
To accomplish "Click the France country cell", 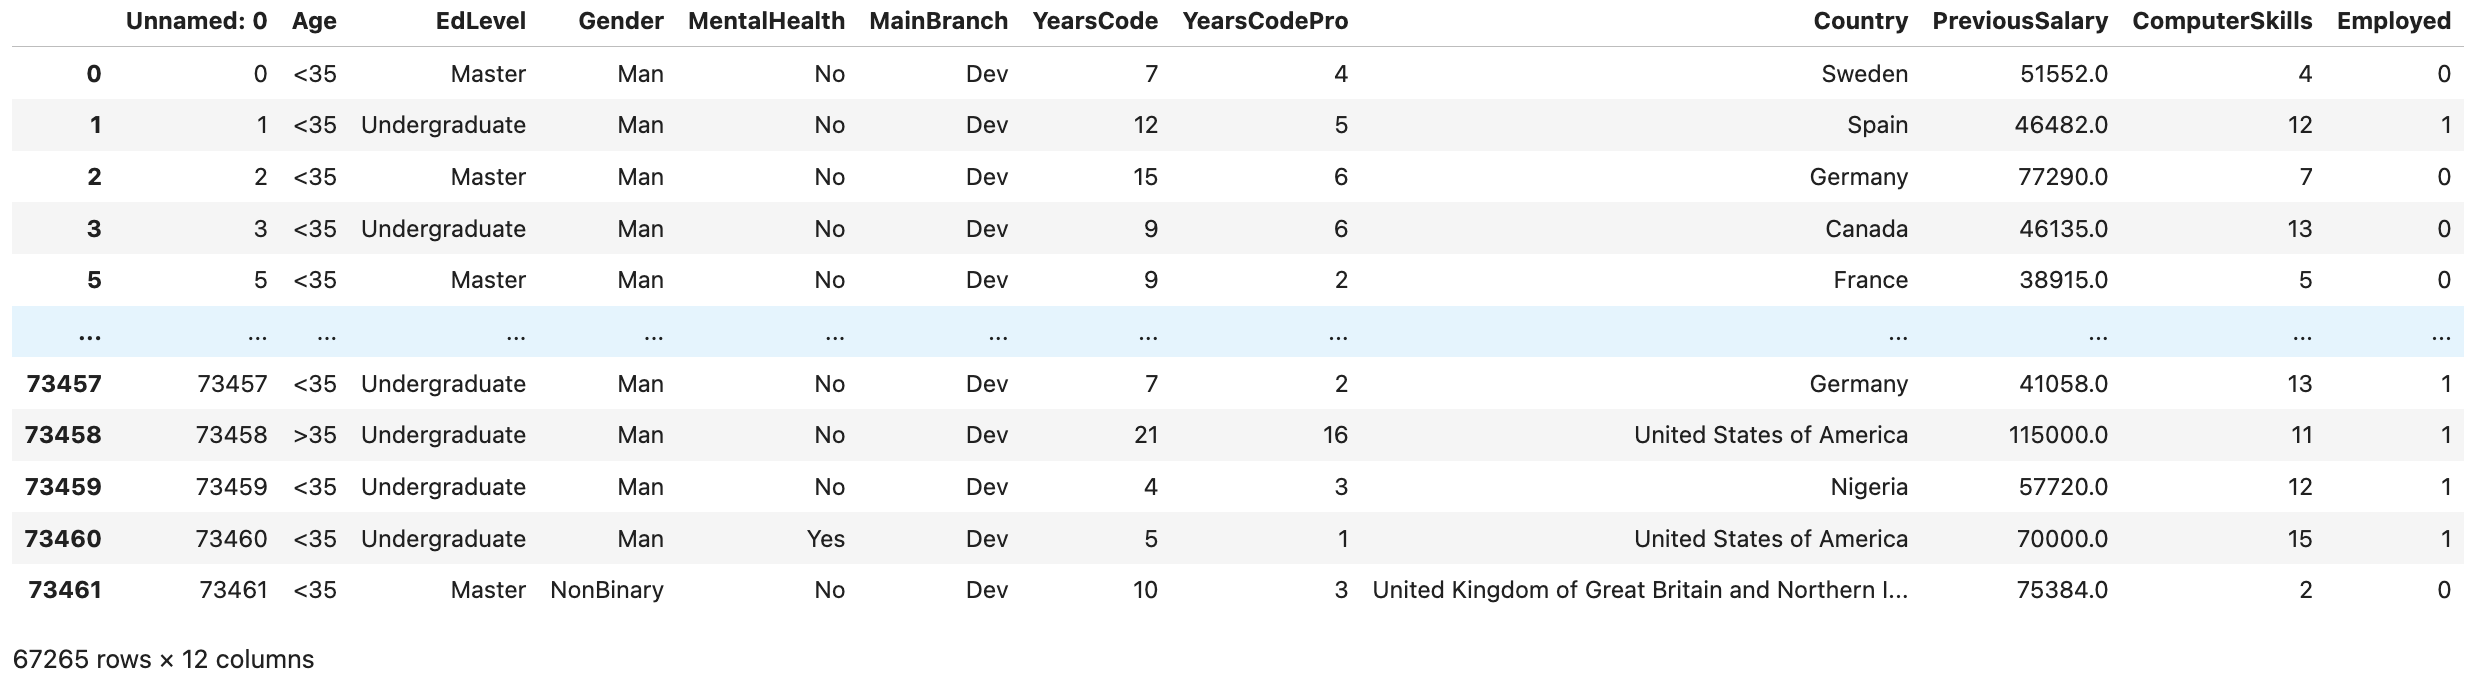I will [x=1870, y=280].
